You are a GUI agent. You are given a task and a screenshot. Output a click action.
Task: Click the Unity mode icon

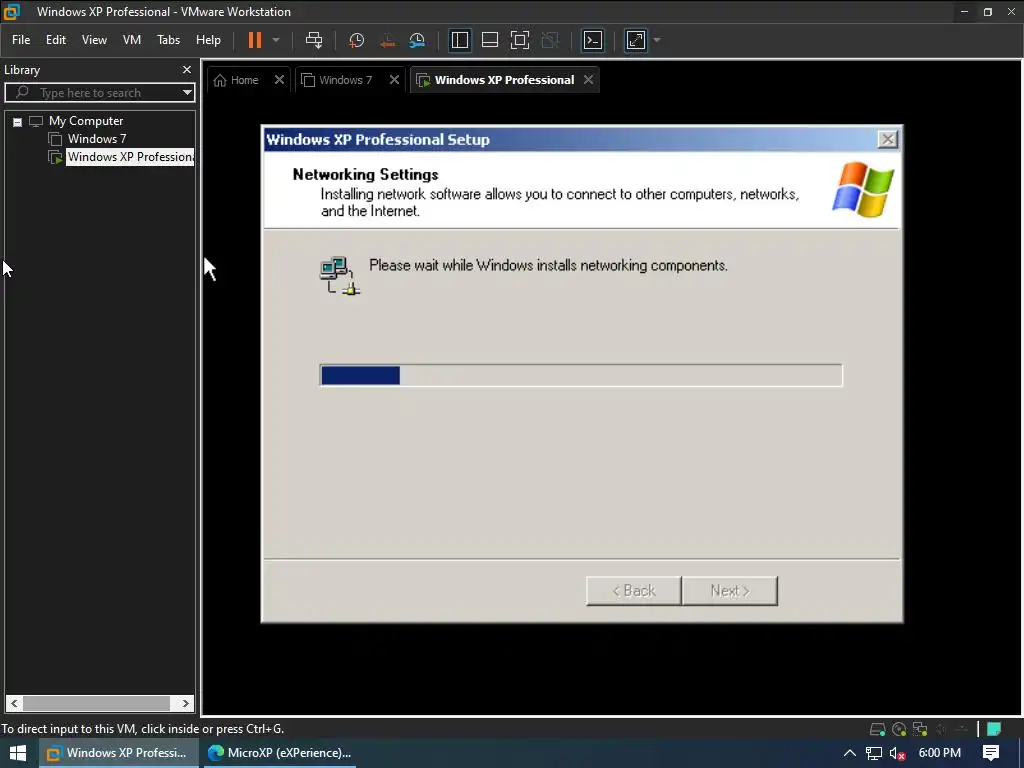[x=551, y=40]
